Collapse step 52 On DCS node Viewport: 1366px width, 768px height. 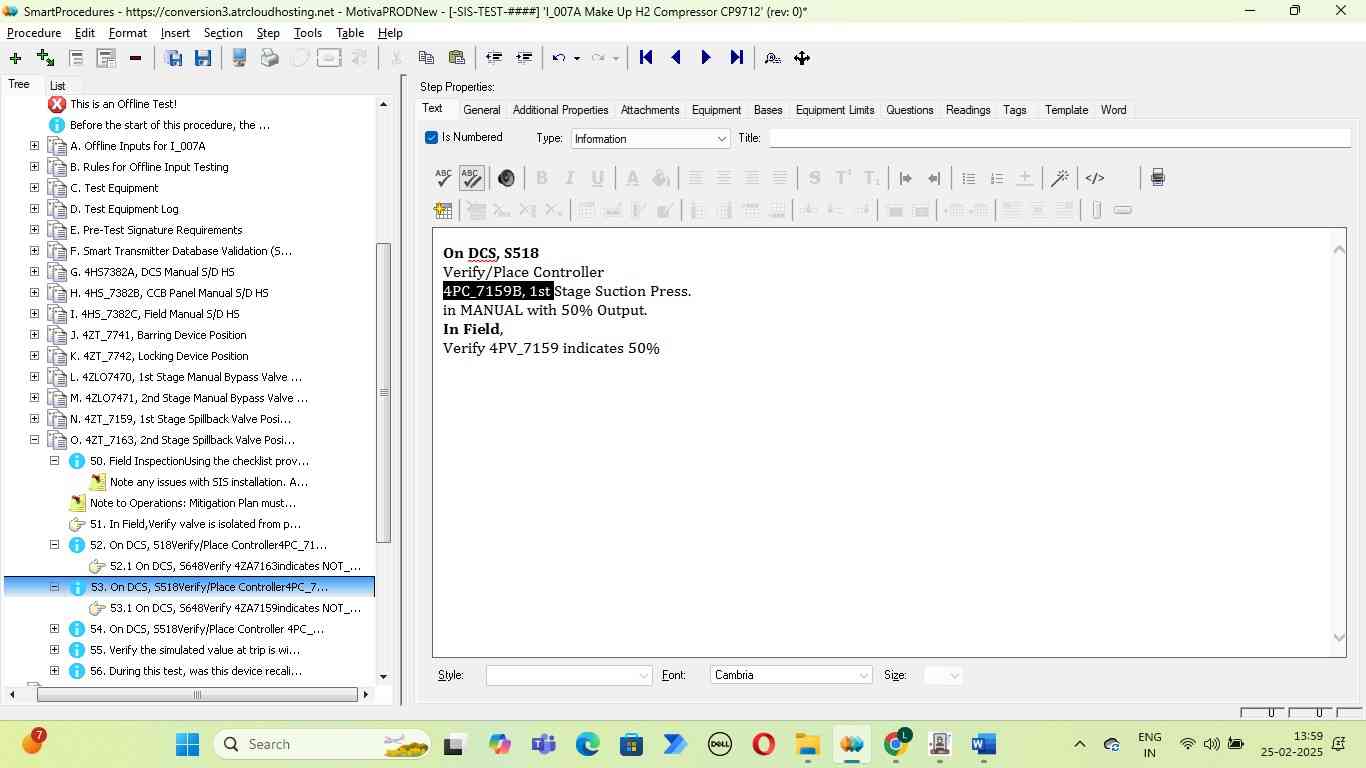pyautogui.click(x=54, y=545)
